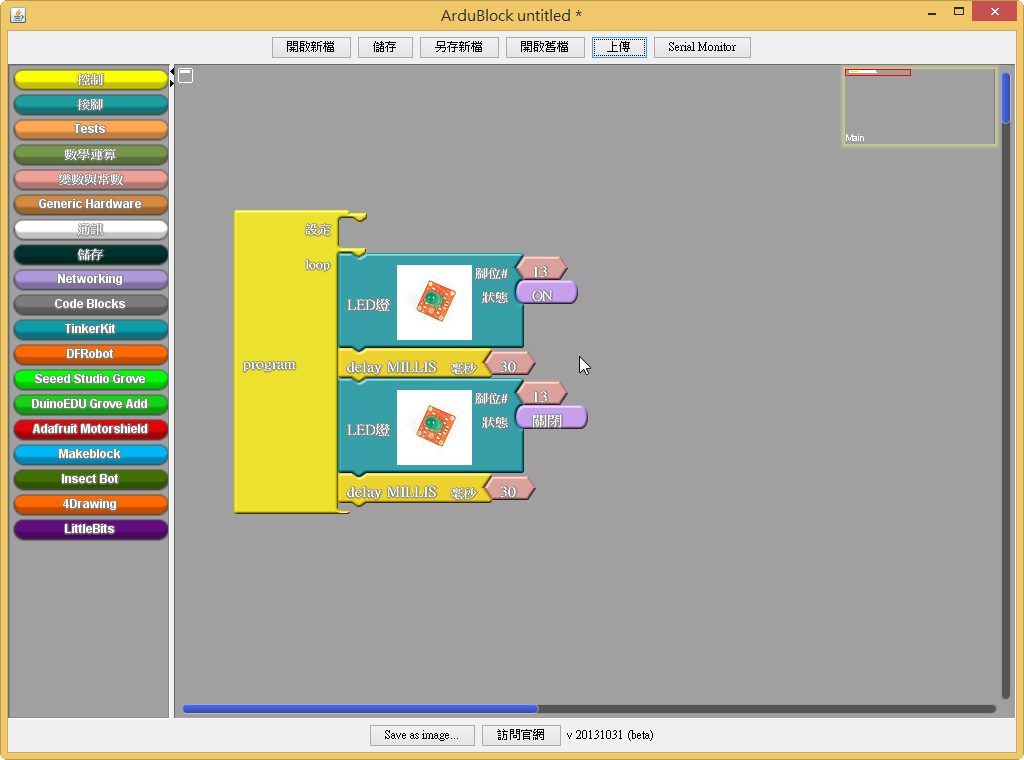Click the page collapse icon at canvas corner
The height and width of the screenshot is (760, 1024).
click(x=186, y=75)
